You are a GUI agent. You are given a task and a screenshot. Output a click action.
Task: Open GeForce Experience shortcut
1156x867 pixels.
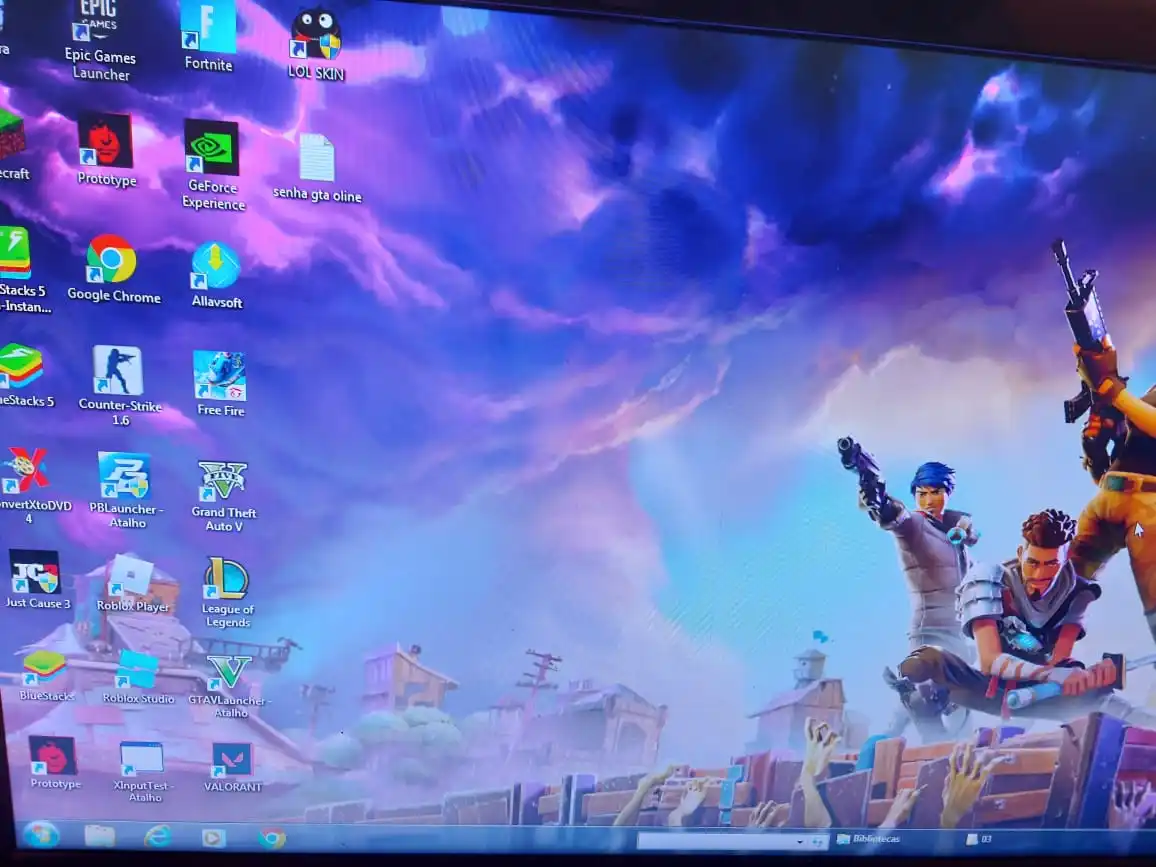coord(212,164)
